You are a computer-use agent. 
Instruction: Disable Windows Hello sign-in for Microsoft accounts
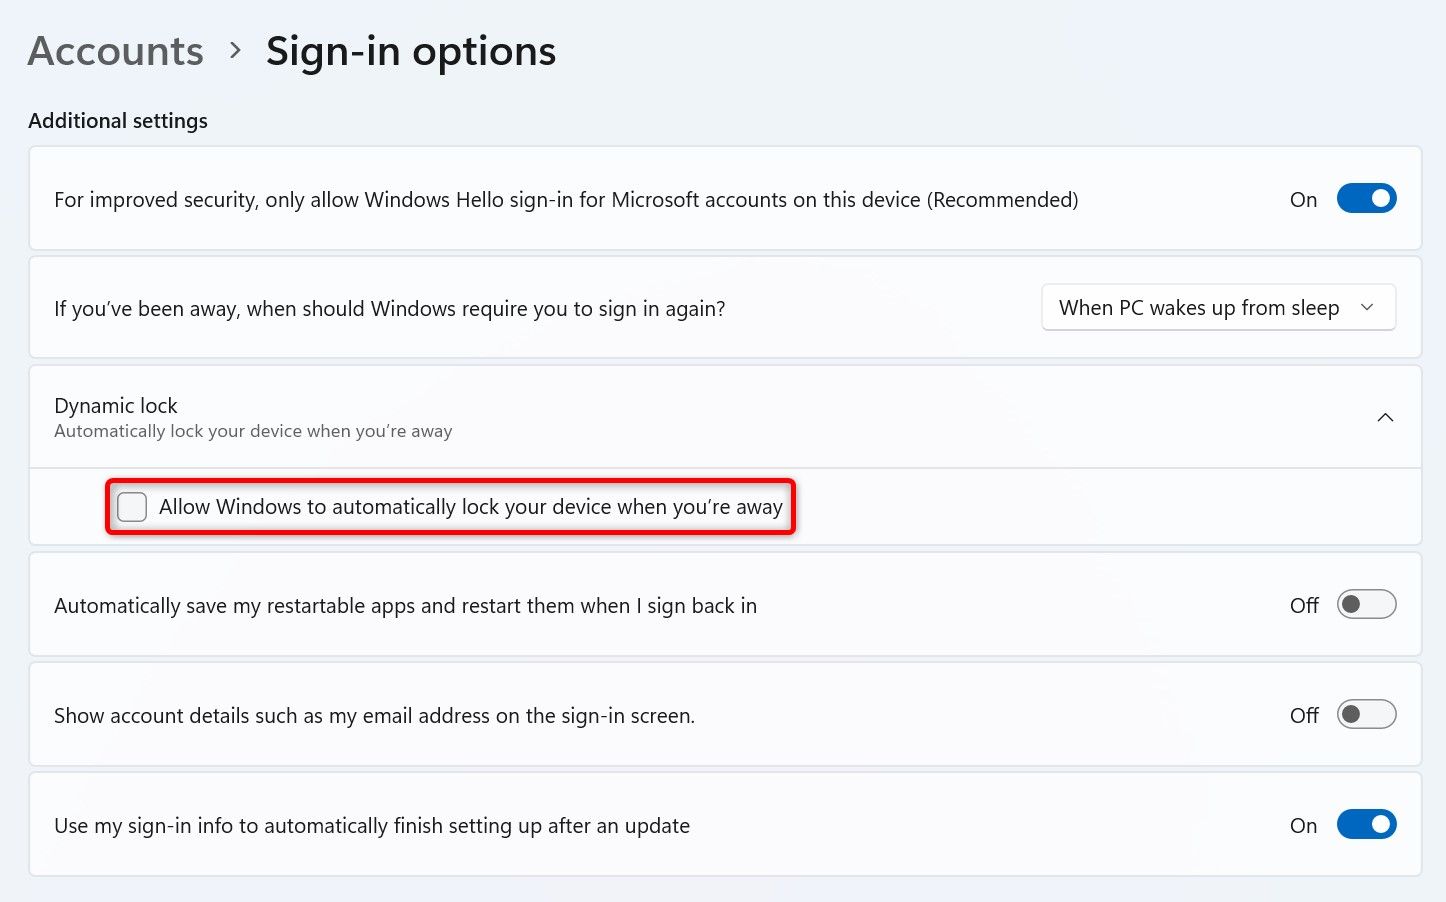tap(1366, 198)
